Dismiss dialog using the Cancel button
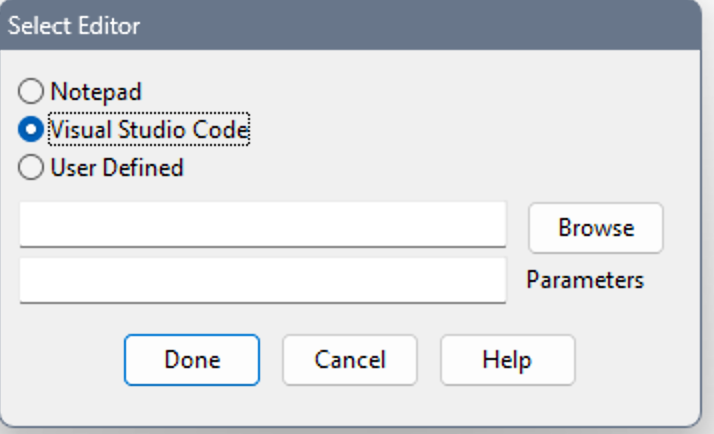Viewport: 714px width, 434px height. pos(350,360)
